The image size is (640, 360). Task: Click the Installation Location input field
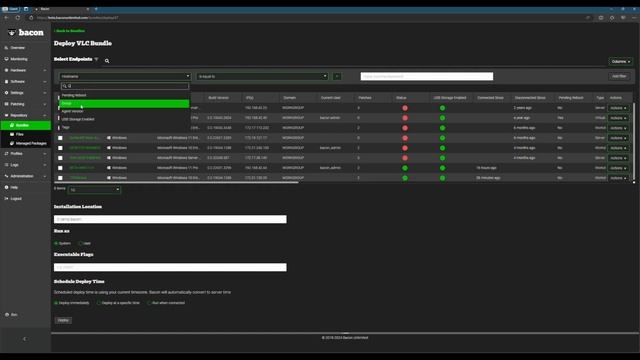click(x=170, y=219)
